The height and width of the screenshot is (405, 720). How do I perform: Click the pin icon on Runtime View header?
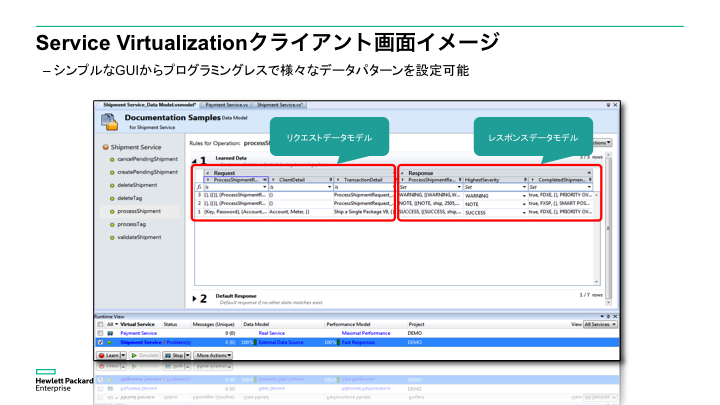coord(608,316)
